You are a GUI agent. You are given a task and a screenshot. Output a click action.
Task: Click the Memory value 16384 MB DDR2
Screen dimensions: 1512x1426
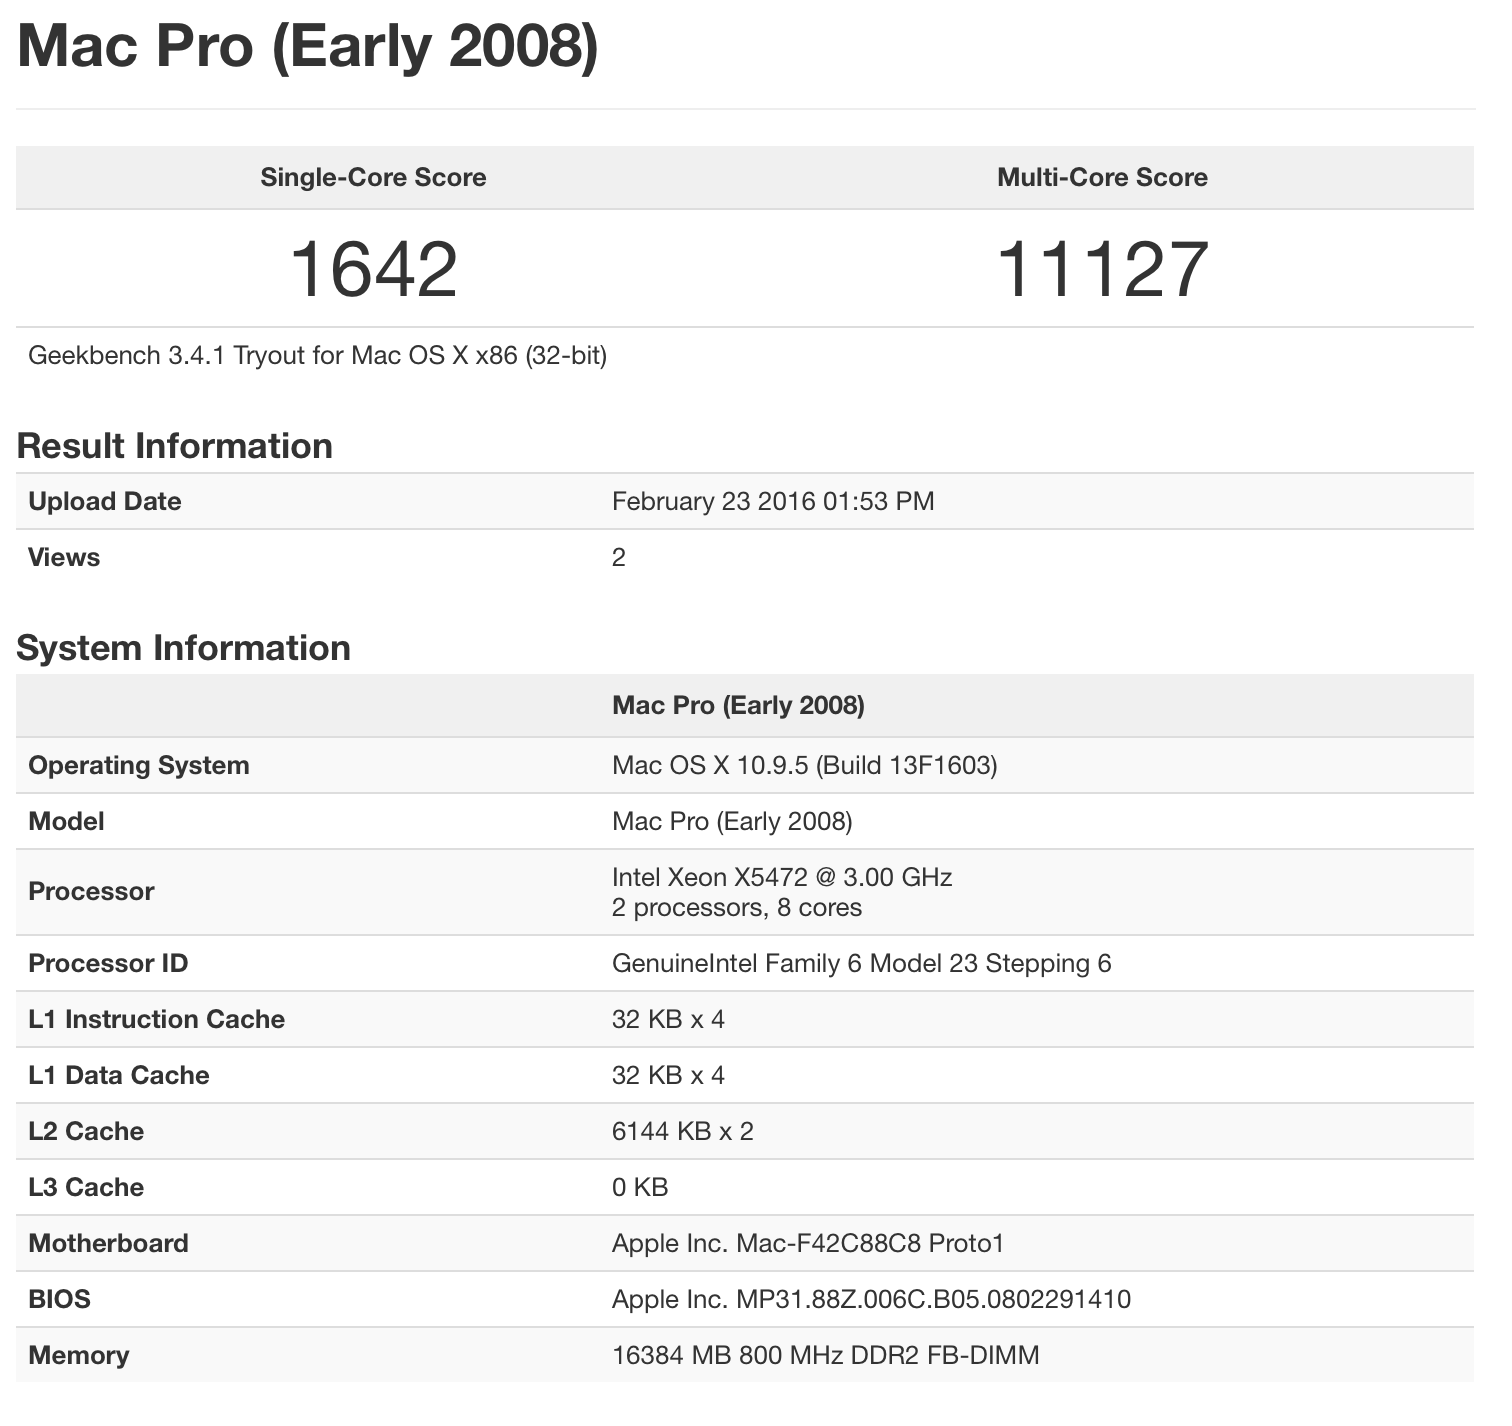coord(825,1355)
